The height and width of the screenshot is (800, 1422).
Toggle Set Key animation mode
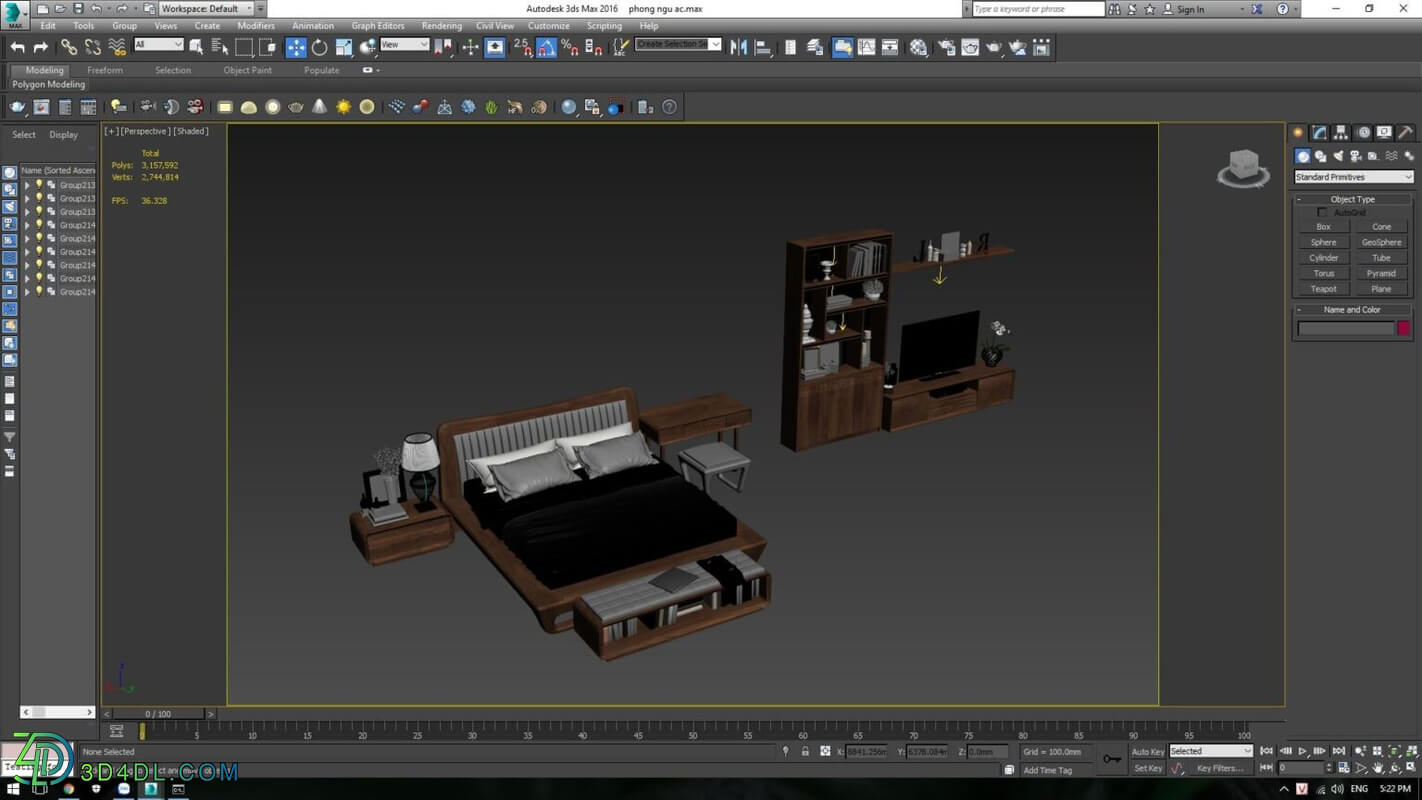point(1147,768)
